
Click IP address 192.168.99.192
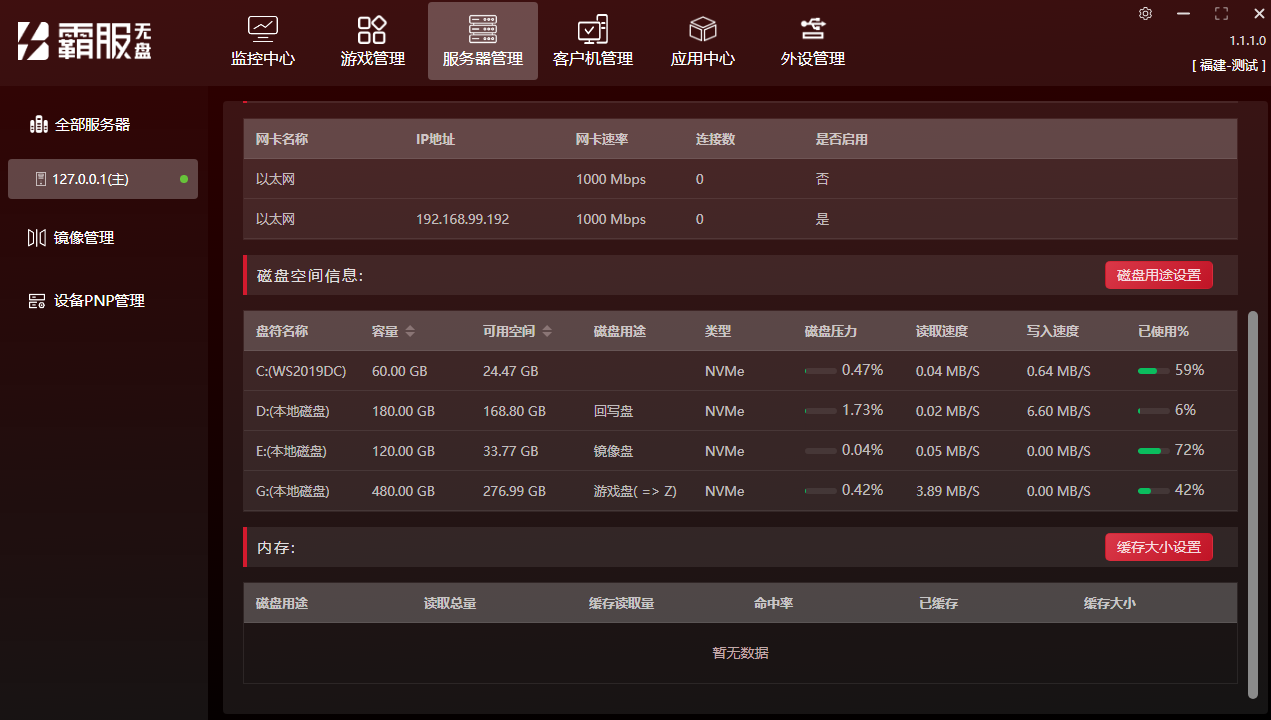point(462,219)
